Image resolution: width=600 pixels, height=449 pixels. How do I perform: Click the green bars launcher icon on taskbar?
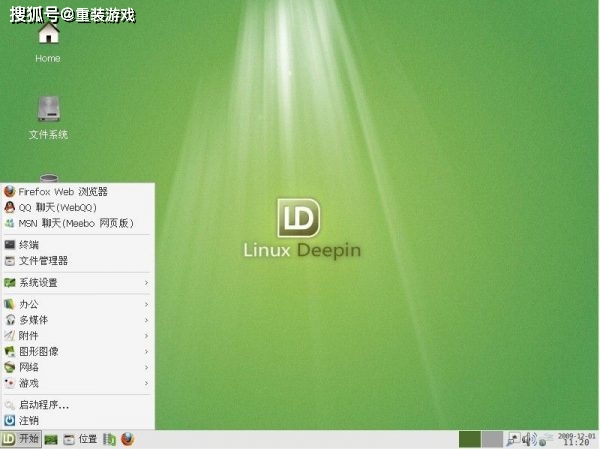pos(109,439)
